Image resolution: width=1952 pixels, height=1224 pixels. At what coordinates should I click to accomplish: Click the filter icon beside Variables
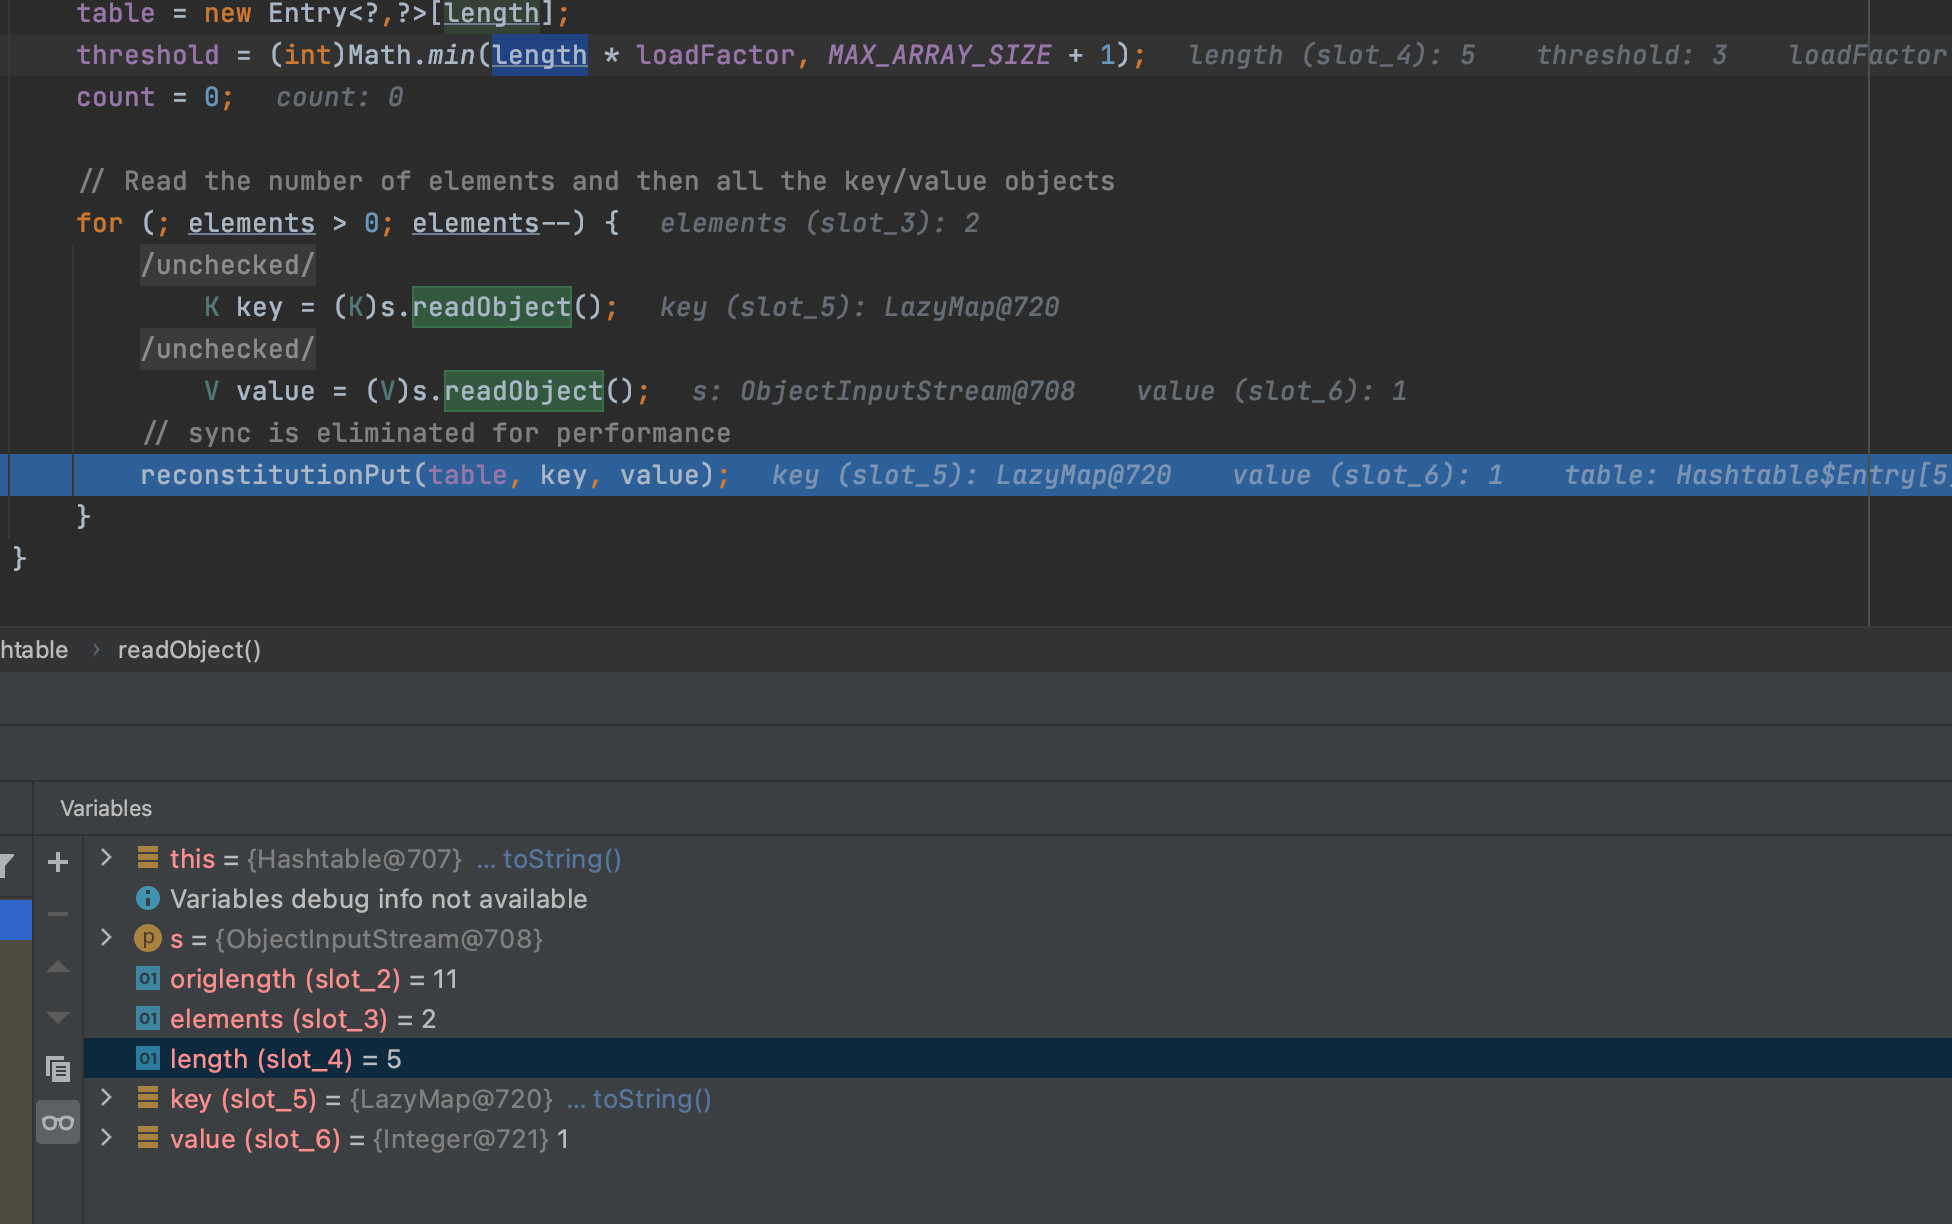[6, 865]
